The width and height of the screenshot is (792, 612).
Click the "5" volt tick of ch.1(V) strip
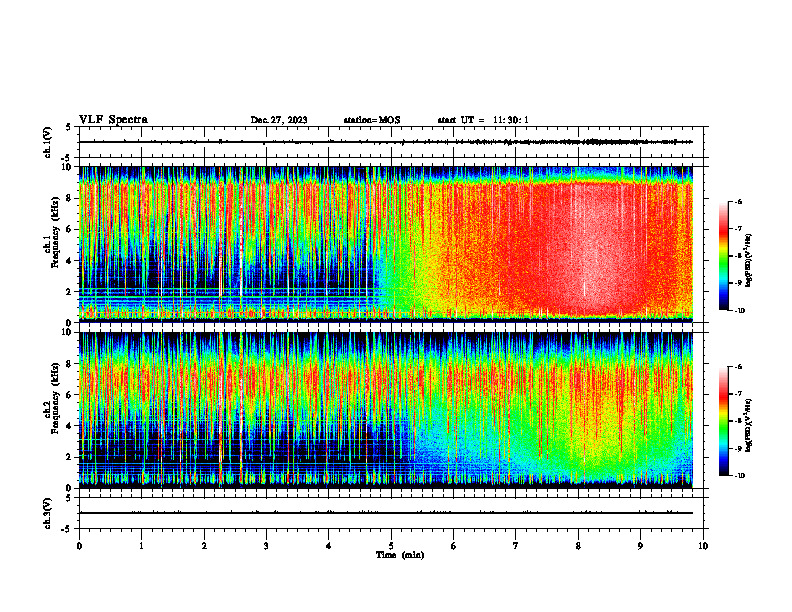pos(68,127)
